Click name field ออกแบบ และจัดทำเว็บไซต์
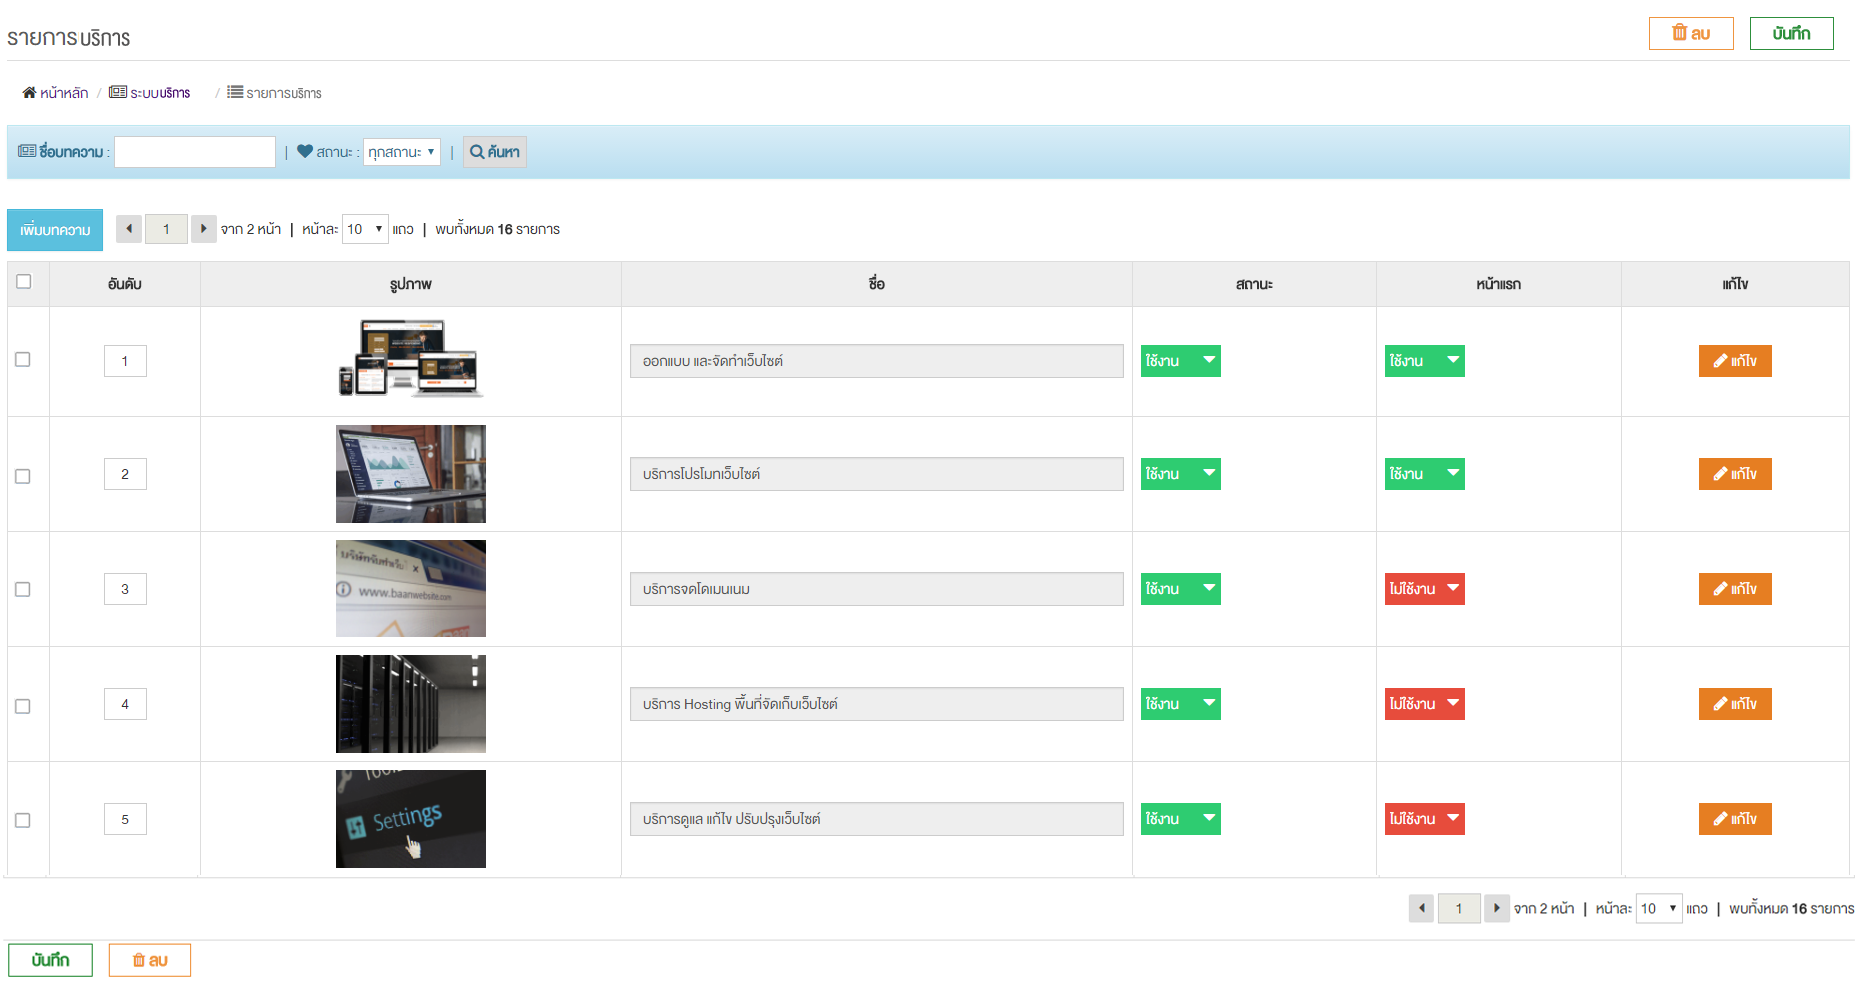1860x988 pixels. (877, 361)
